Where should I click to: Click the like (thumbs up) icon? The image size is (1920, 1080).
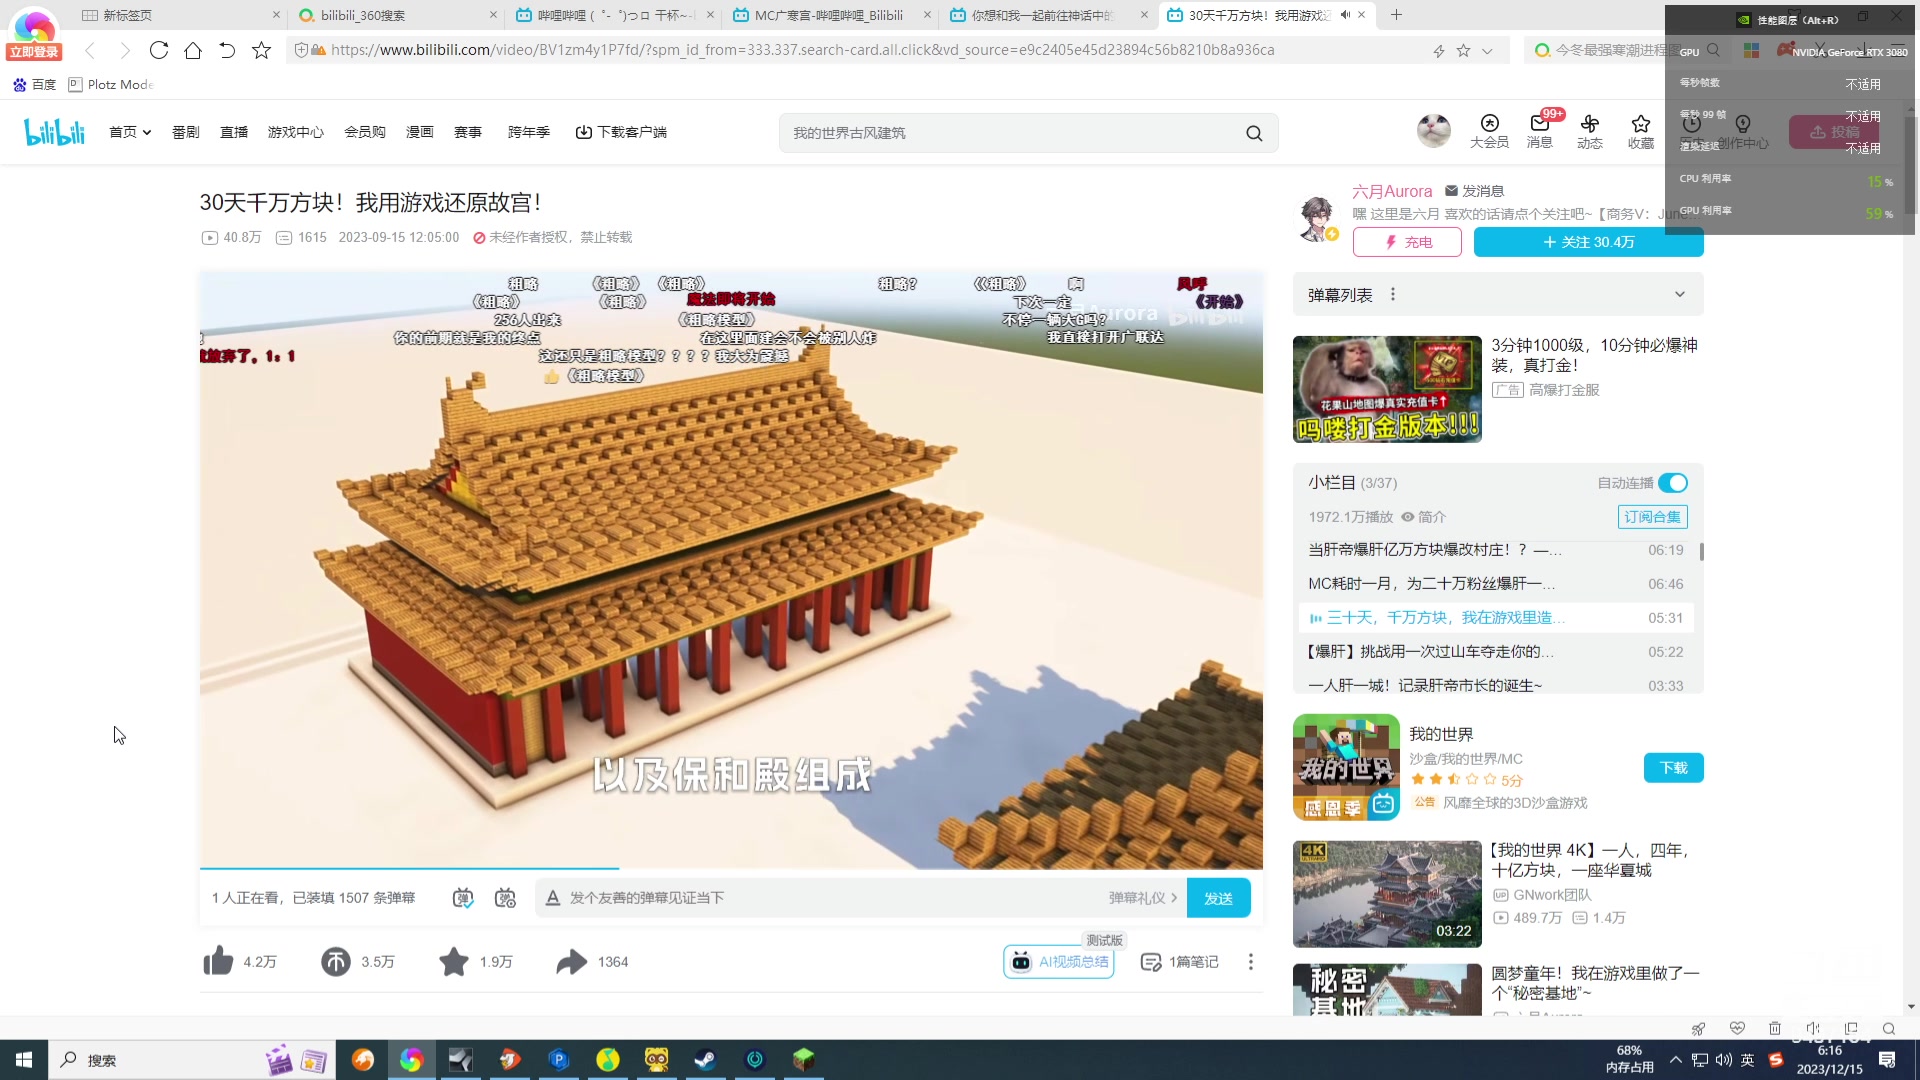click(218, 961)
